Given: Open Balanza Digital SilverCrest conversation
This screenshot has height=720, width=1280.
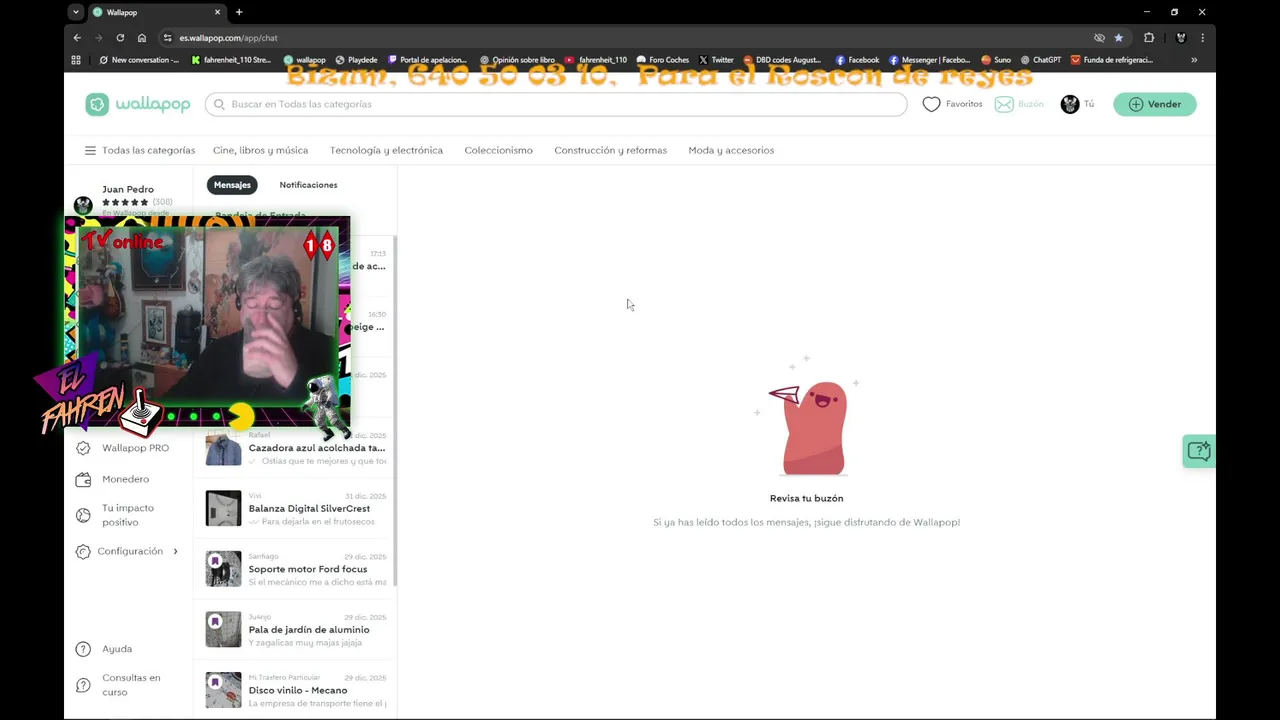Looking at the screenshot, I should pos(295,508).
